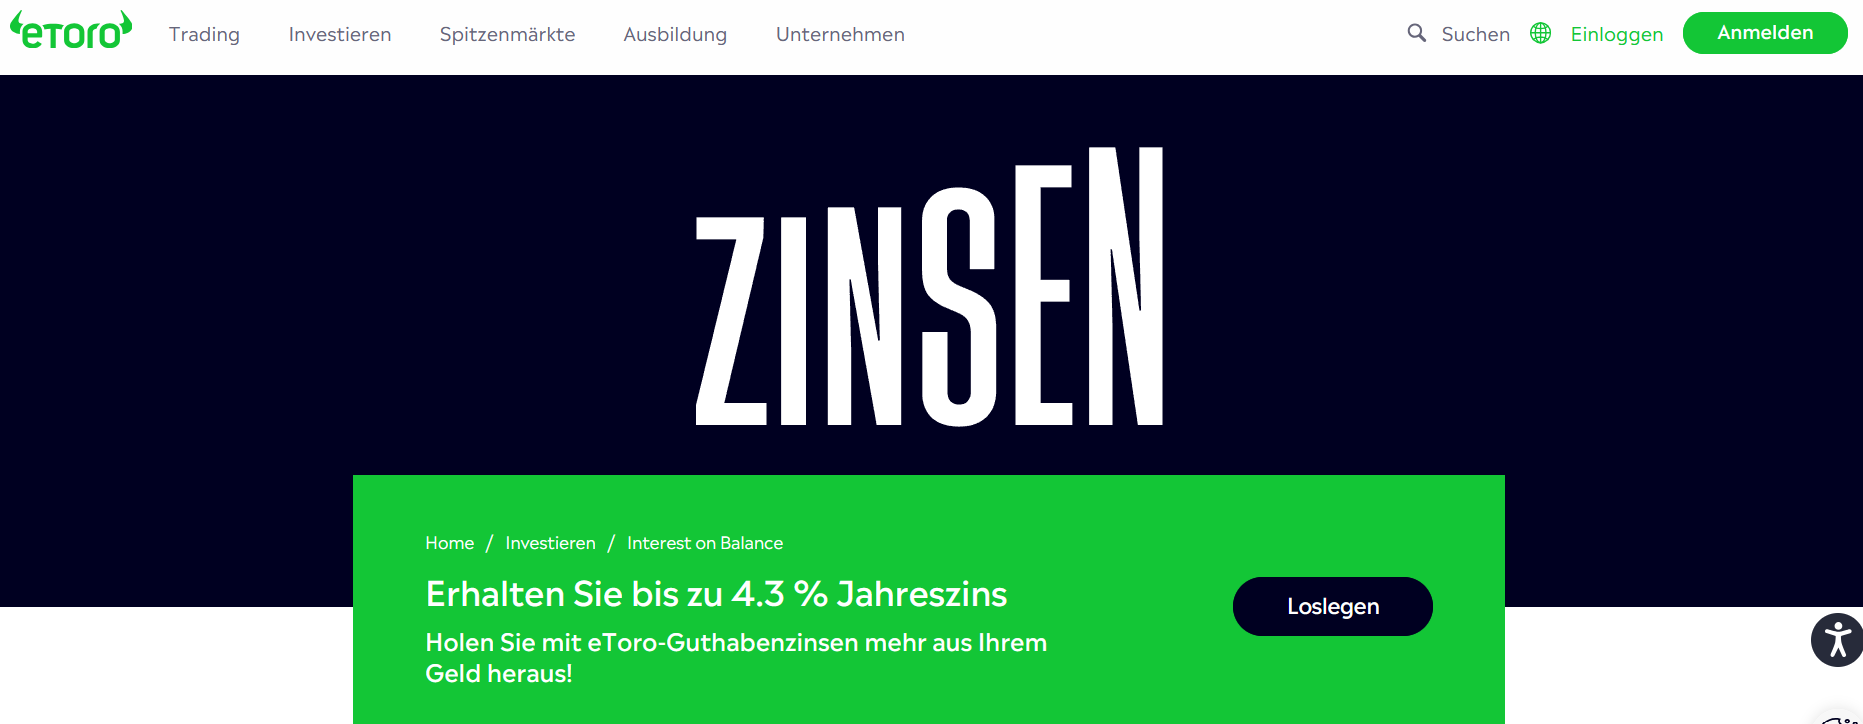Click the Einloggen login link

[x=1617, y=34]
